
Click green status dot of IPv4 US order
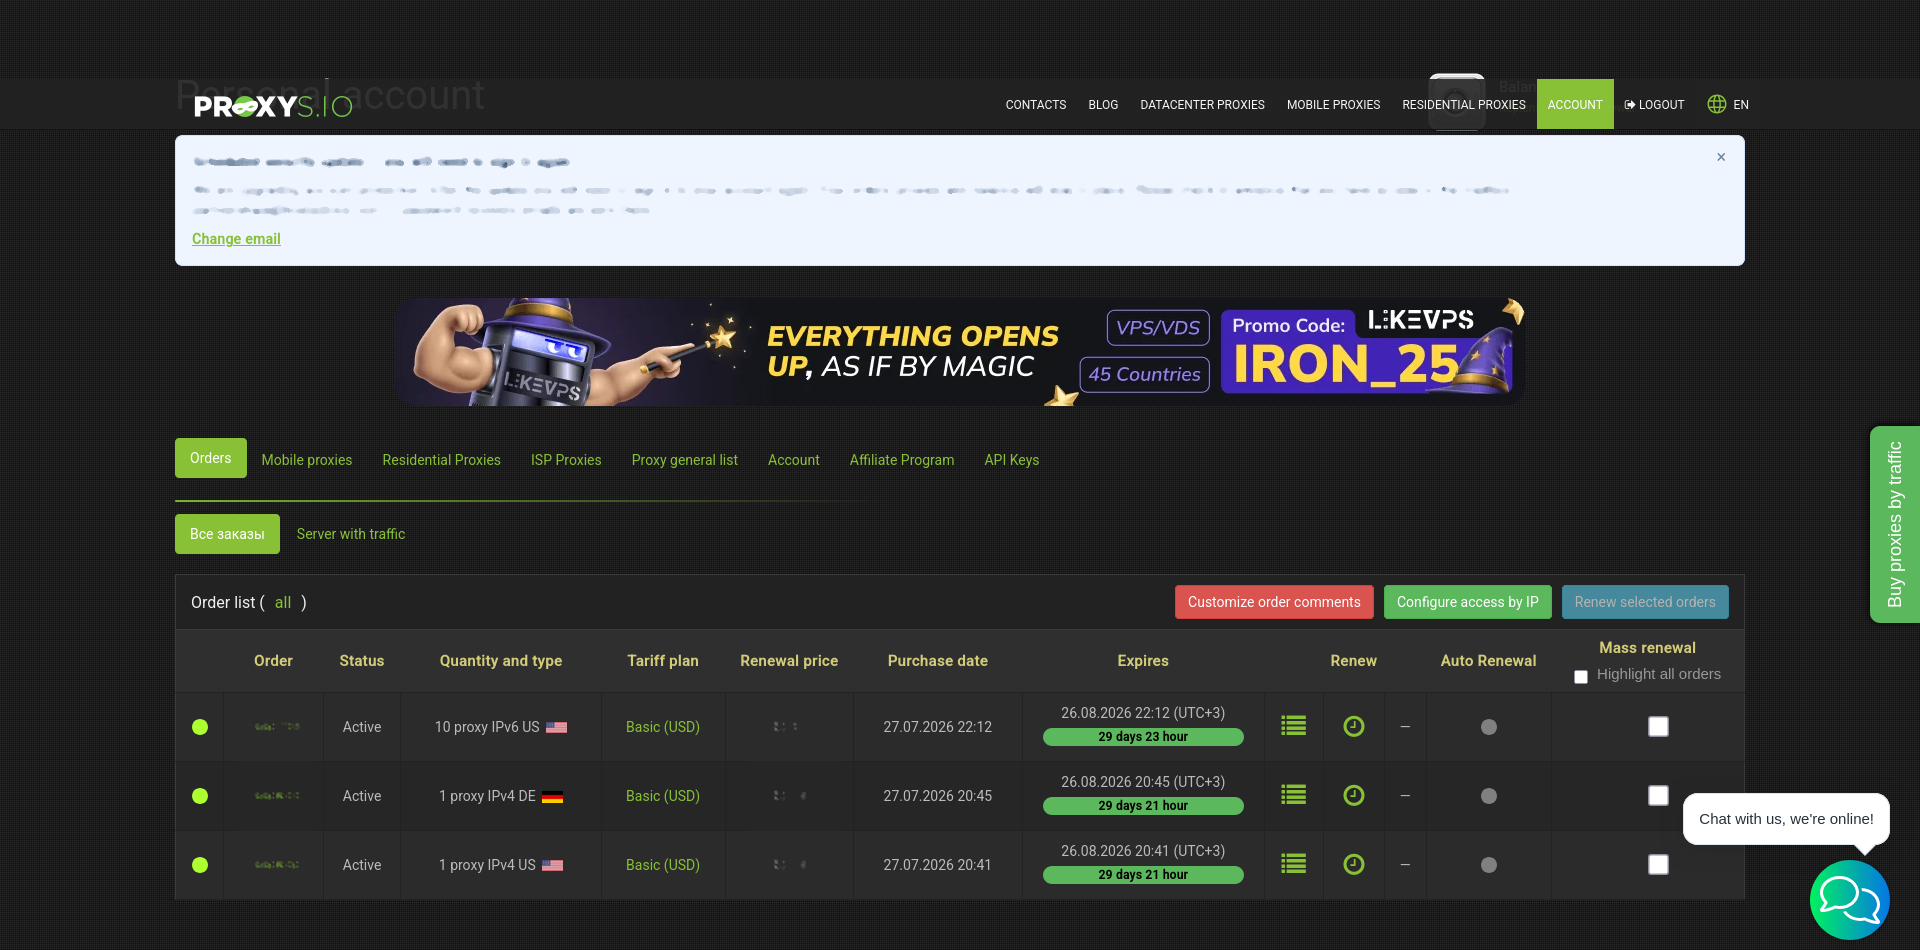click(200, 865)
